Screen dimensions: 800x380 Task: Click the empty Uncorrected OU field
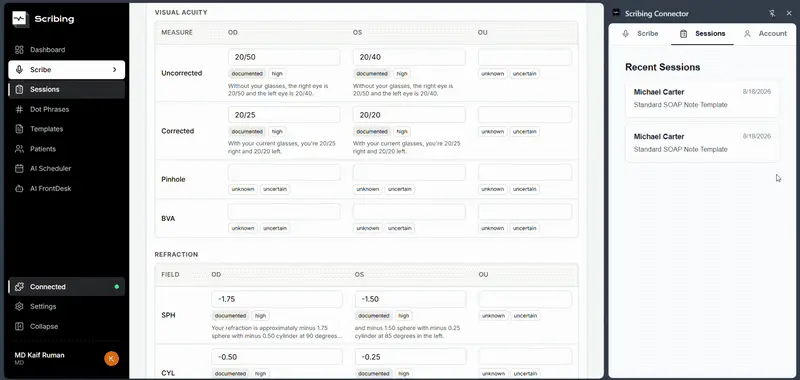click(x=525, y=57)
